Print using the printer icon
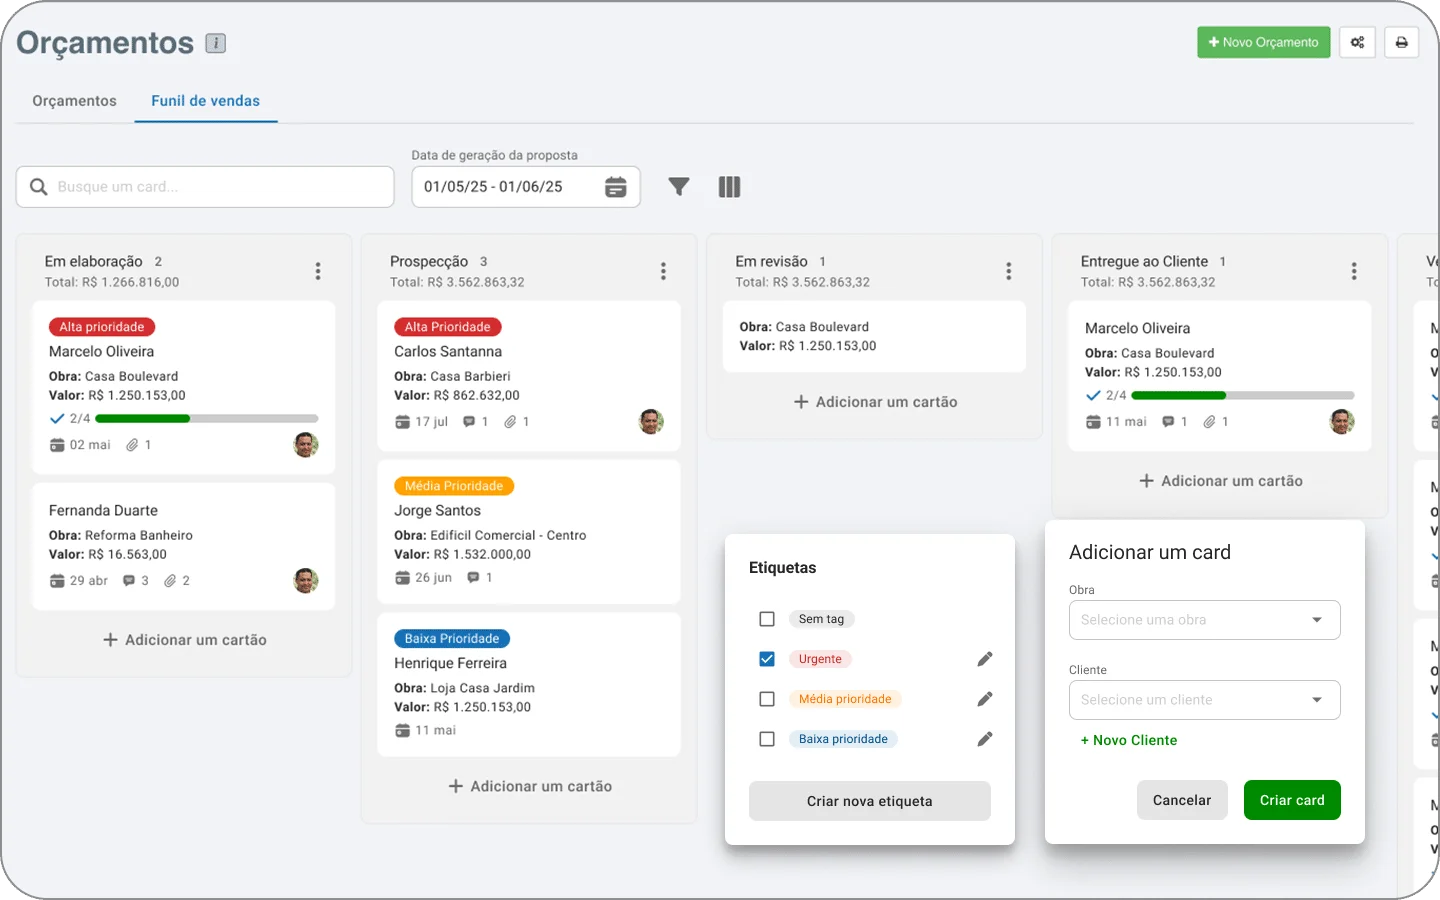 1402,42
